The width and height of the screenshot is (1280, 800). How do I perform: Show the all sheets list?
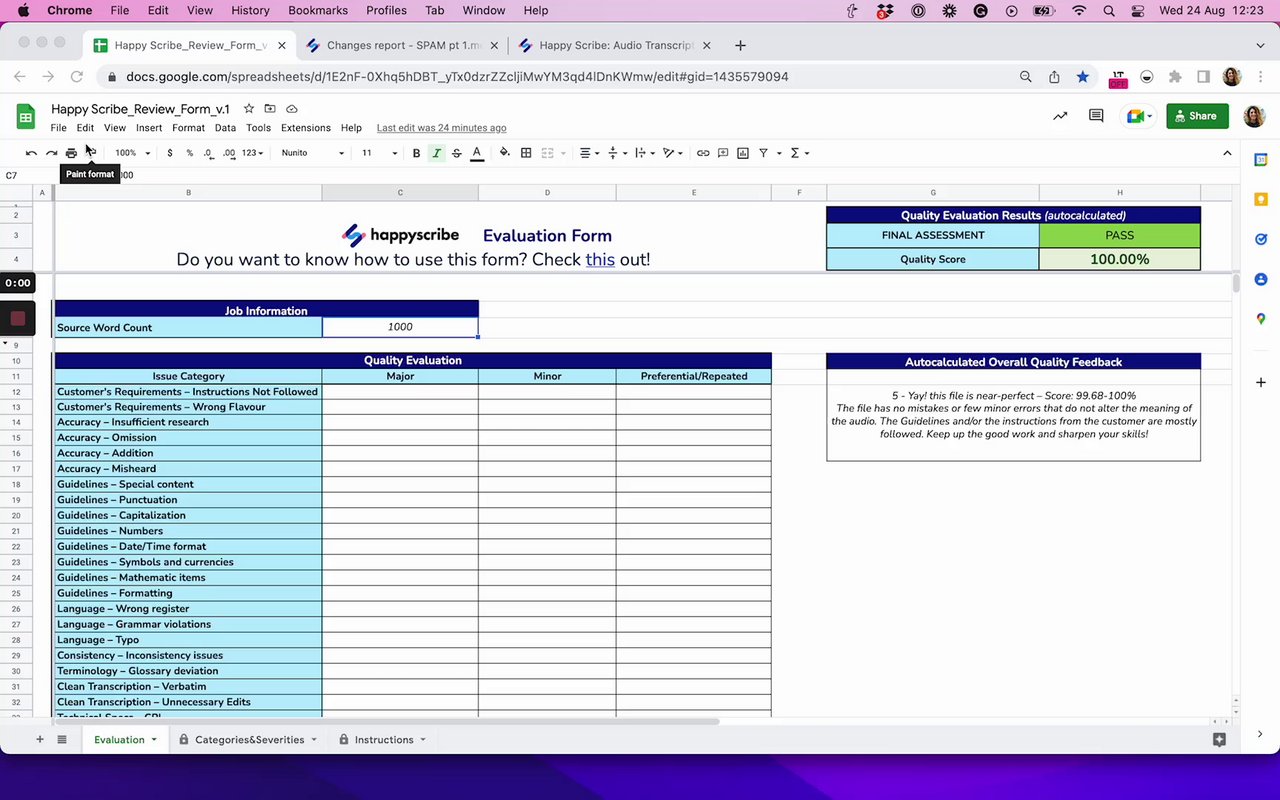62,740
